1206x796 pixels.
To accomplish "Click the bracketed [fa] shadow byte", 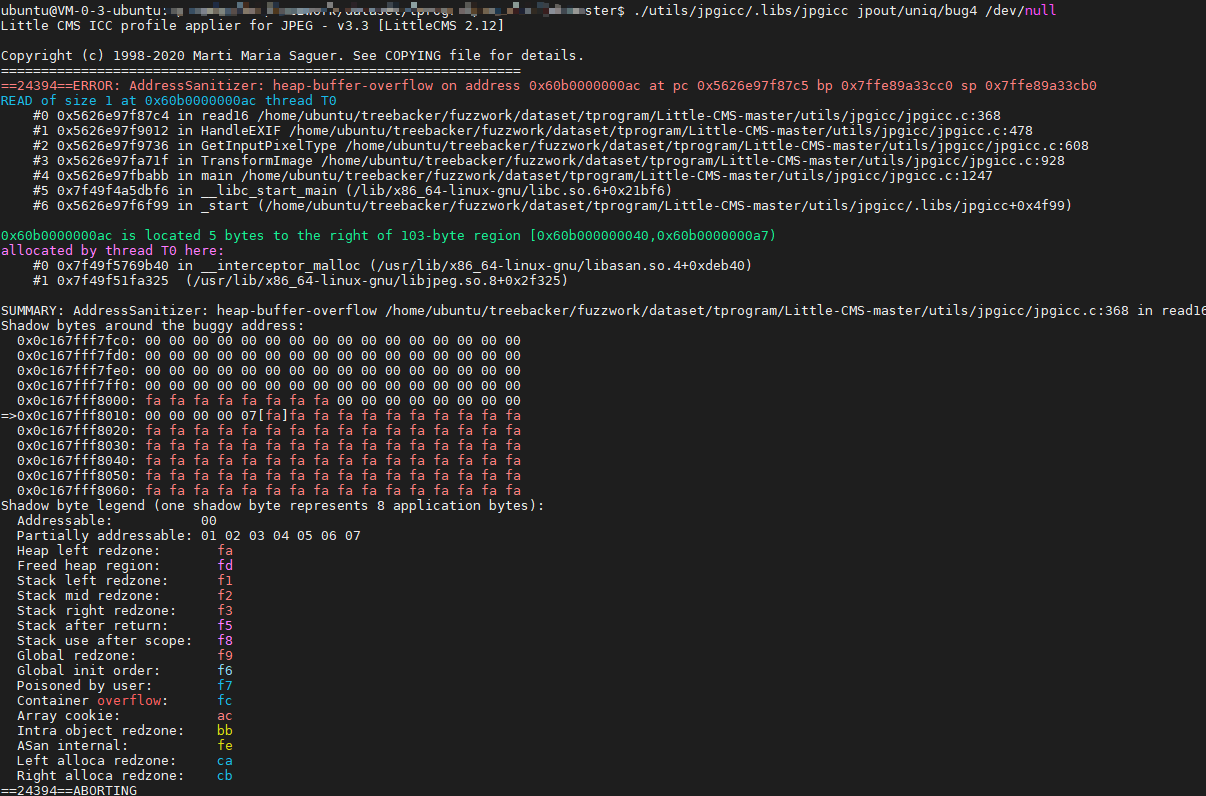I will 273,415.
